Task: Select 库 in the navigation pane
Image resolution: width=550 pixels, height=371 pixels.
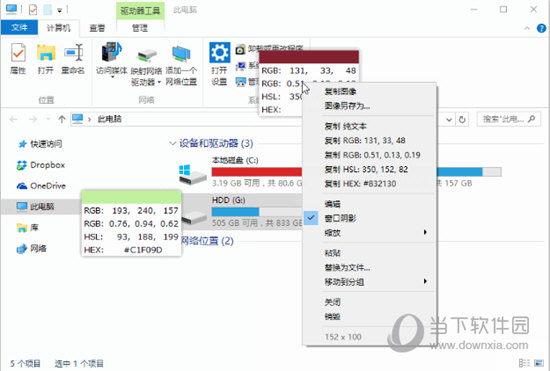Action: point(27,228)
